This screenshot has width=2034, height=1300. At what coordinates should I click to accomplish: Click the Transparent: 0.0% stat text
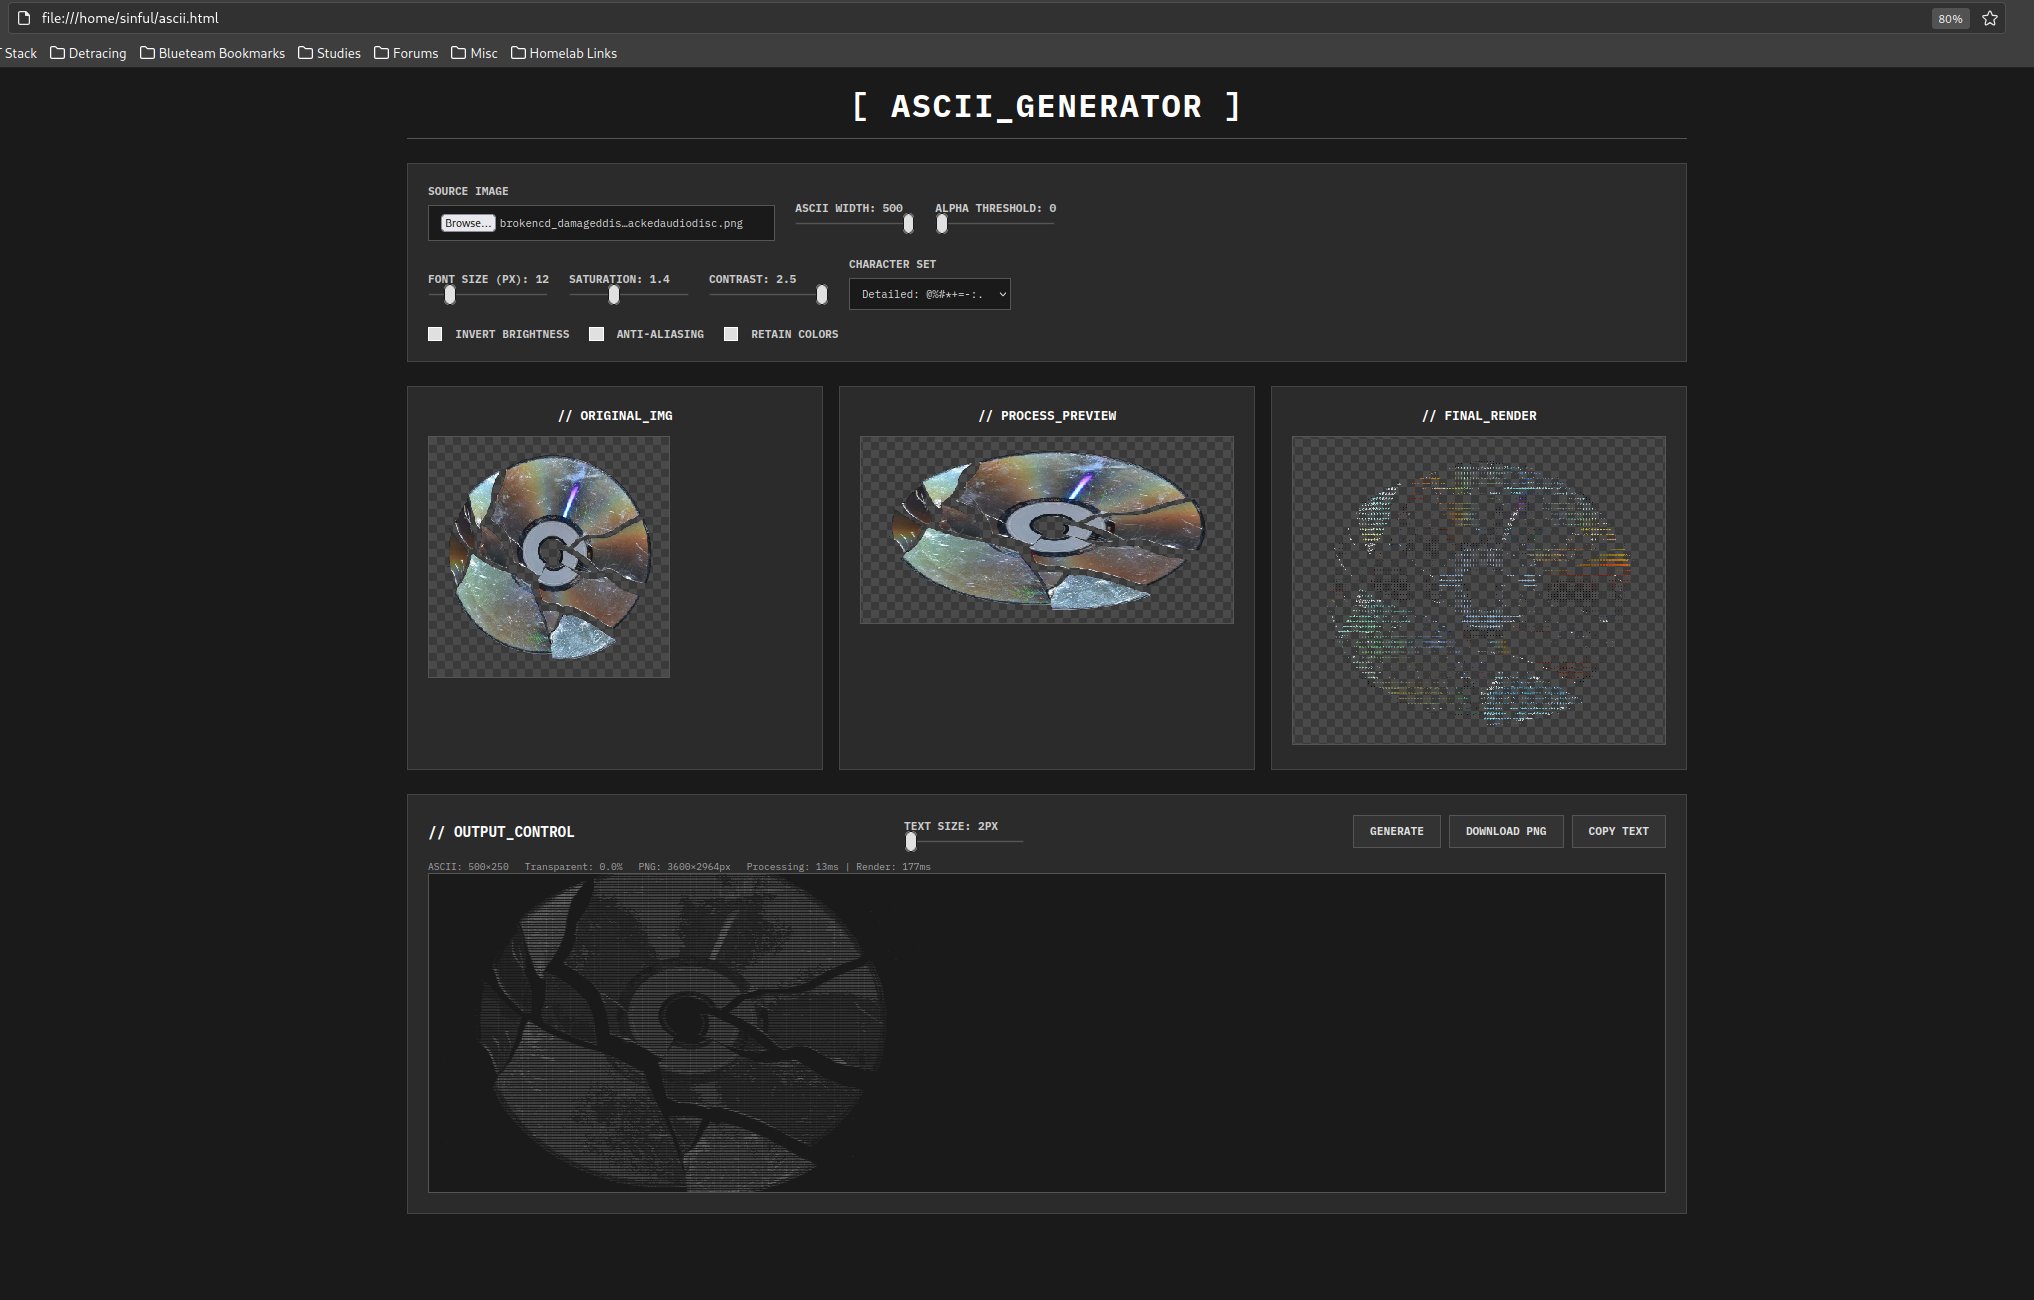coord(573,867)
